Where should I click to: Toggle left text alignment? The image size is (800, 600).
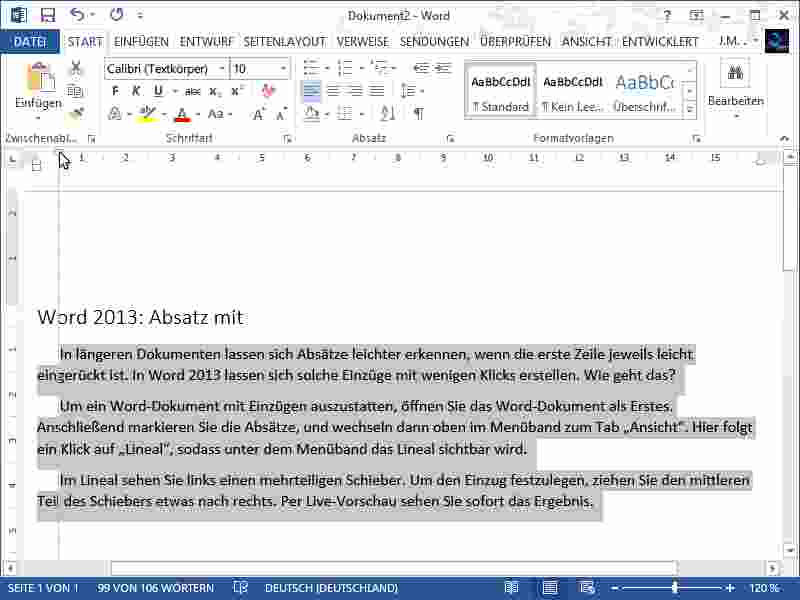(x=311, y=91)
